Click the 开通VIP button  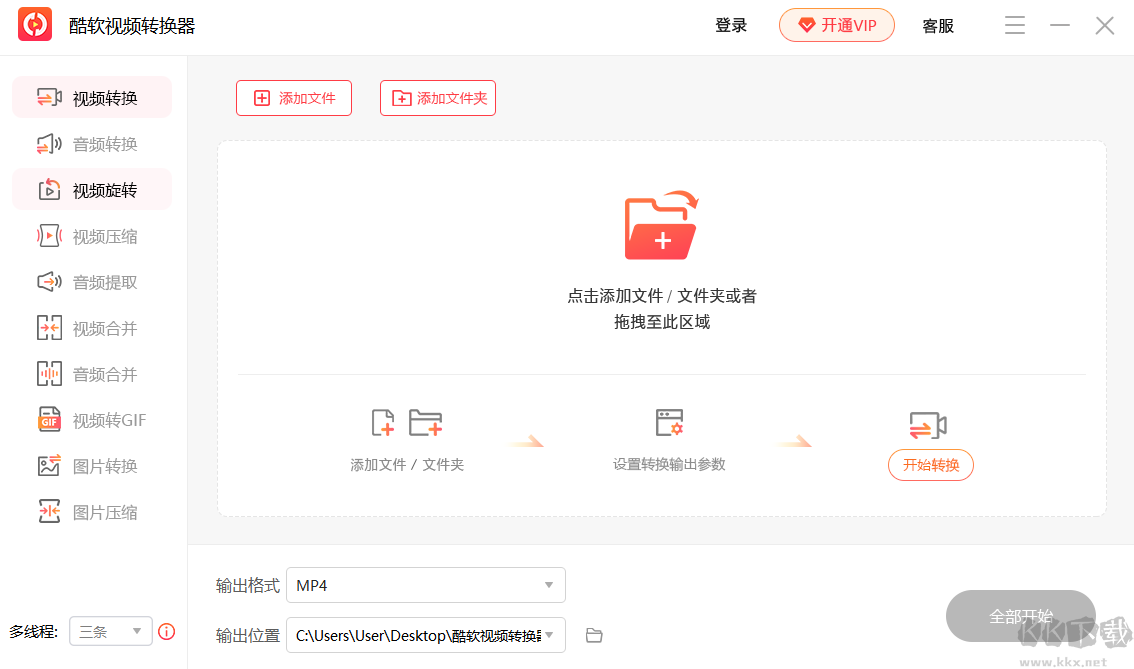pos(837,25)
